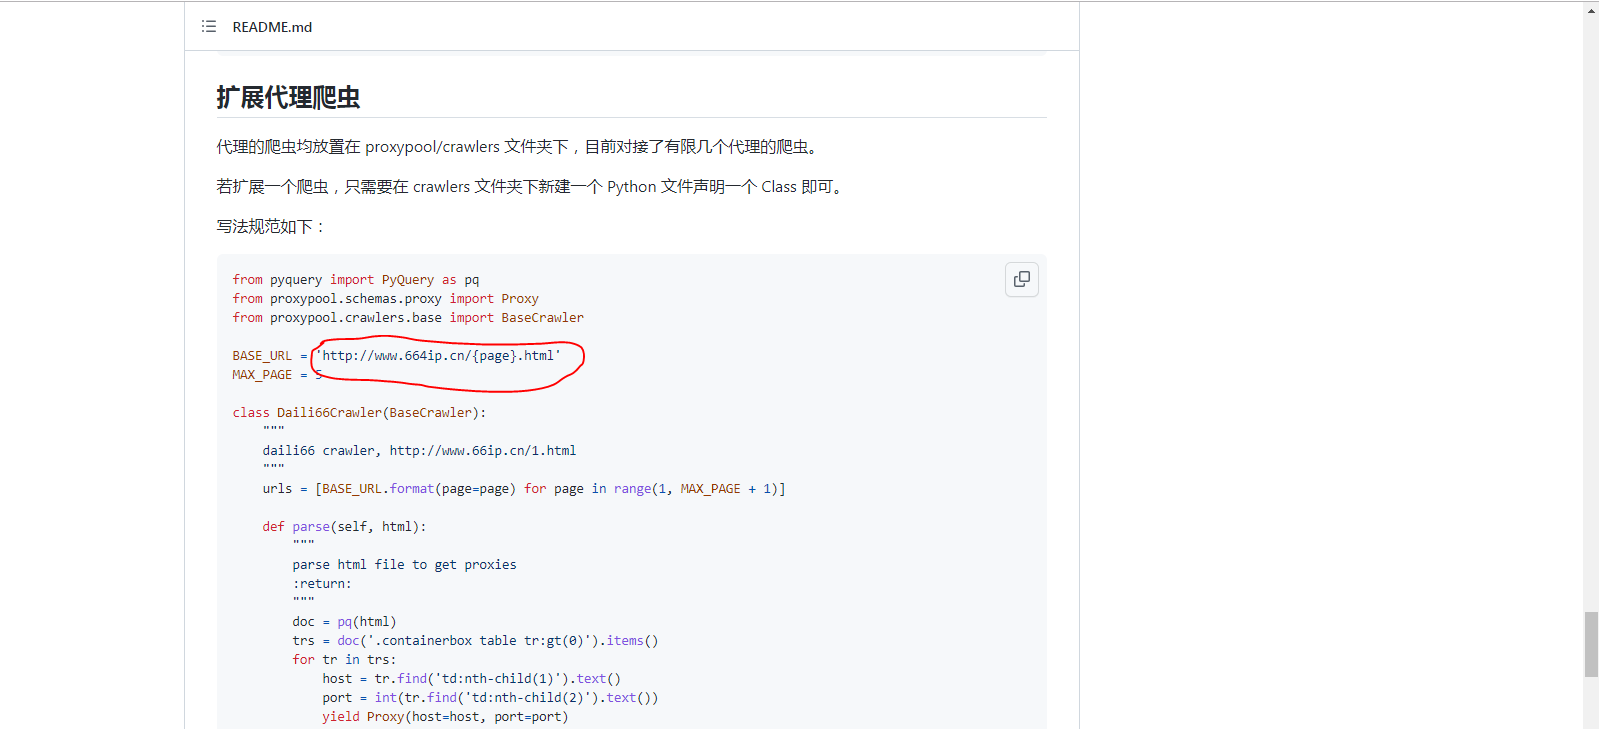Click the line 'from proxypool.schemas.proxy import Proxy'
Screen dimensions: 1599x729
pos(386,299)
